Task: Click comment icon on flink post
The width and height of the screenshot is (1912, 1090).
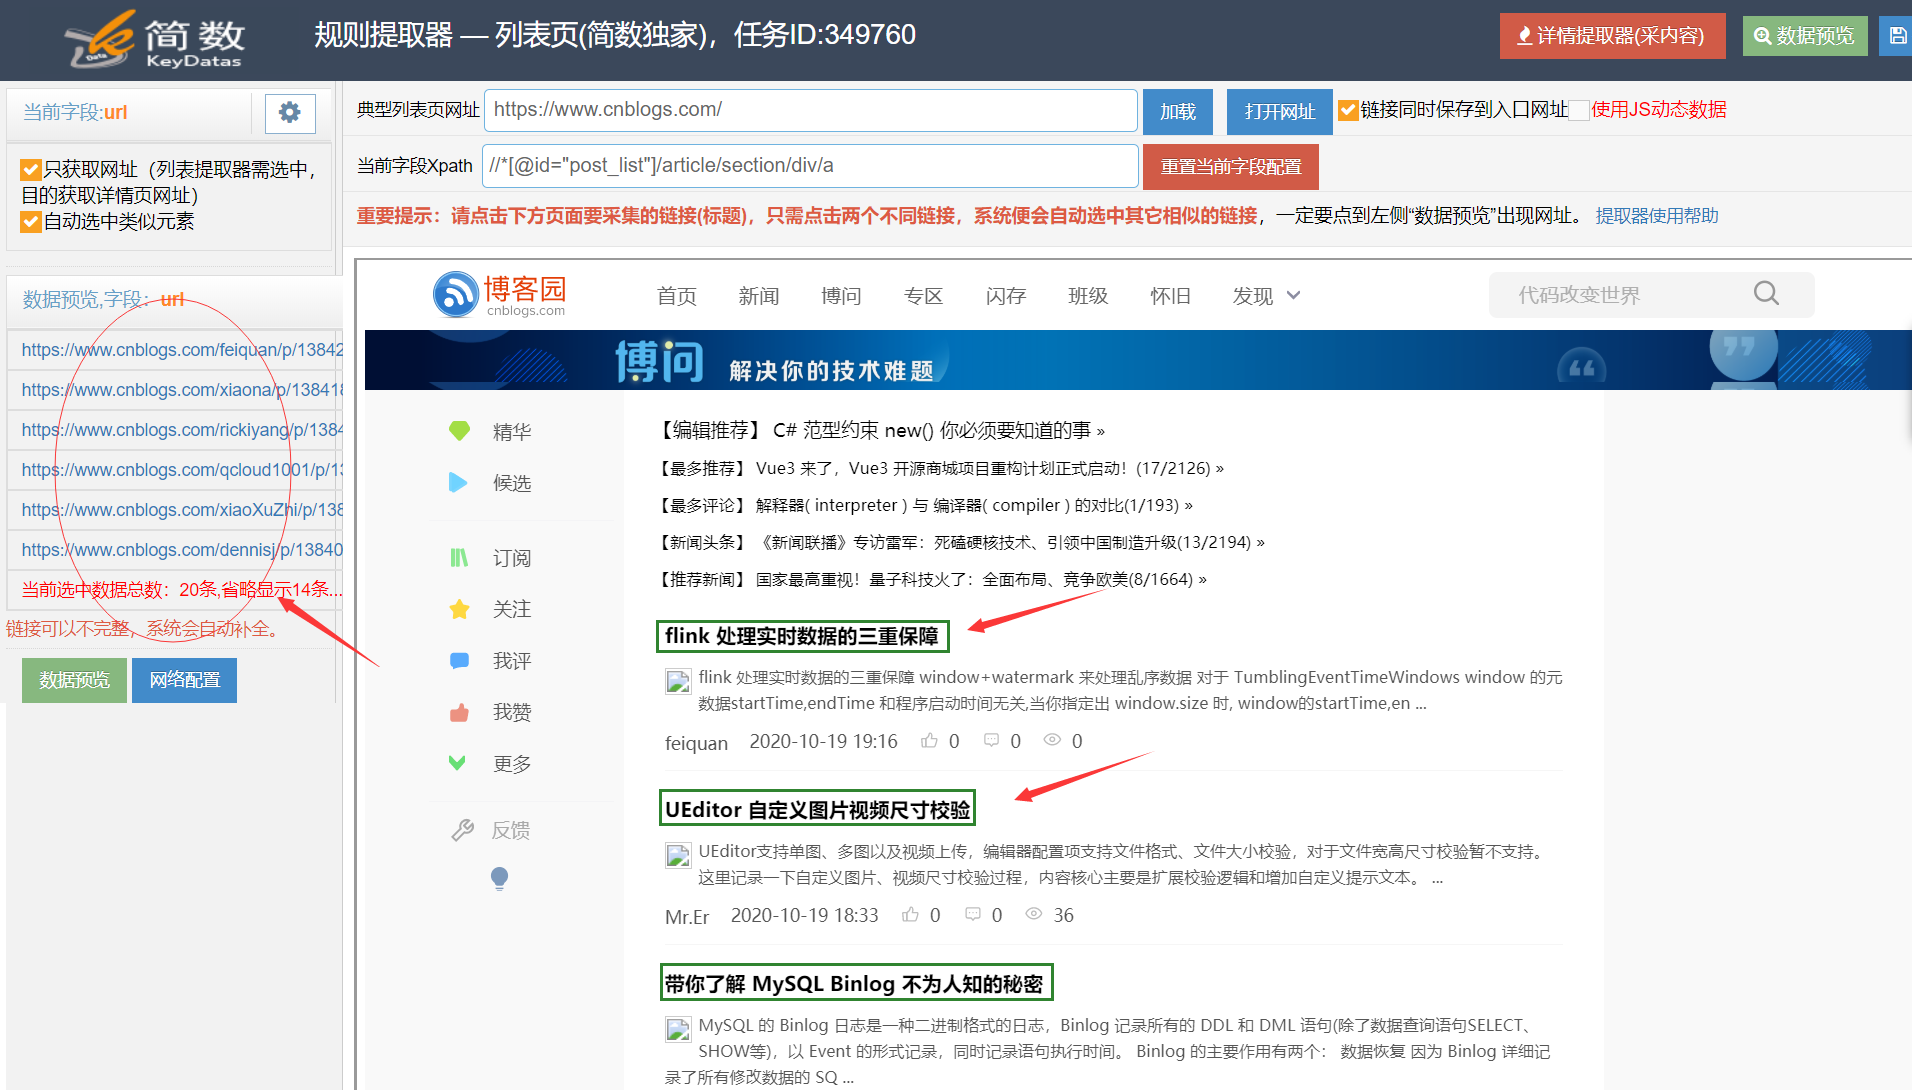Action: point(991,741)
